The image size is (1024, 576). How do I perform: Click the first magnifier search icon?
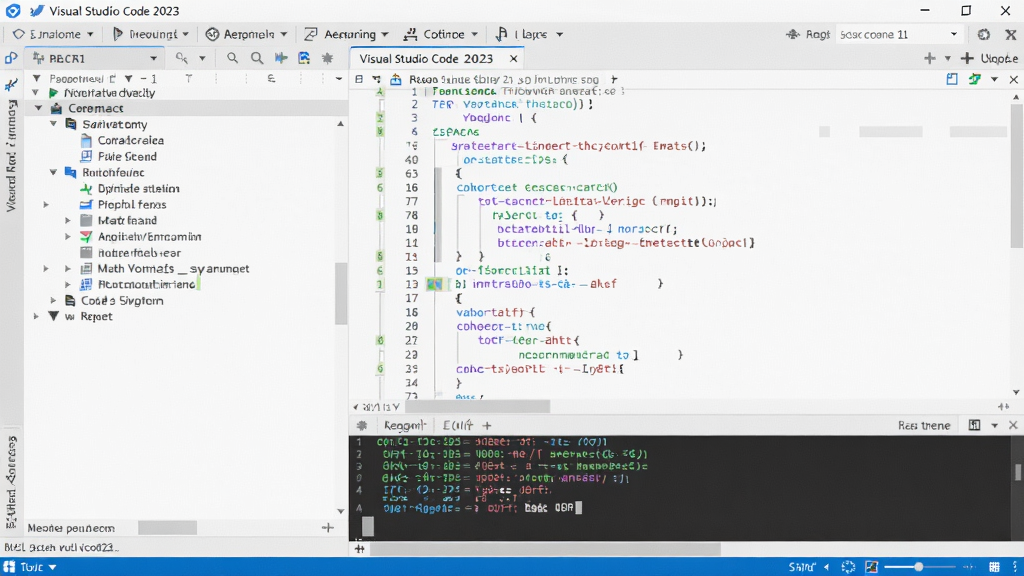232,58
